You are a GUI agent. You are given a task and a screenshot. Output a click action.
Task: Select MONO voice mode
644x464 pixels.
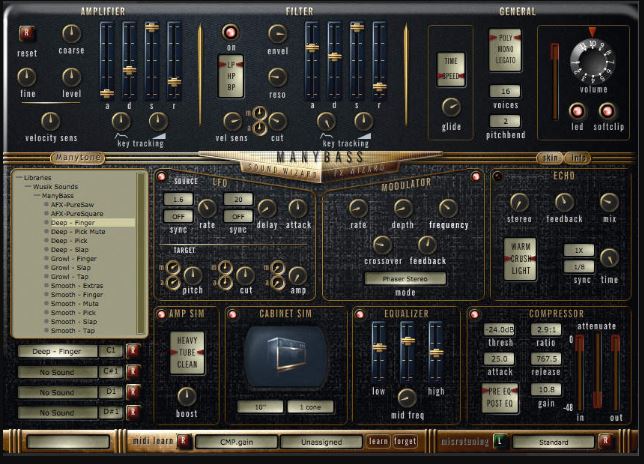(505, 49)
